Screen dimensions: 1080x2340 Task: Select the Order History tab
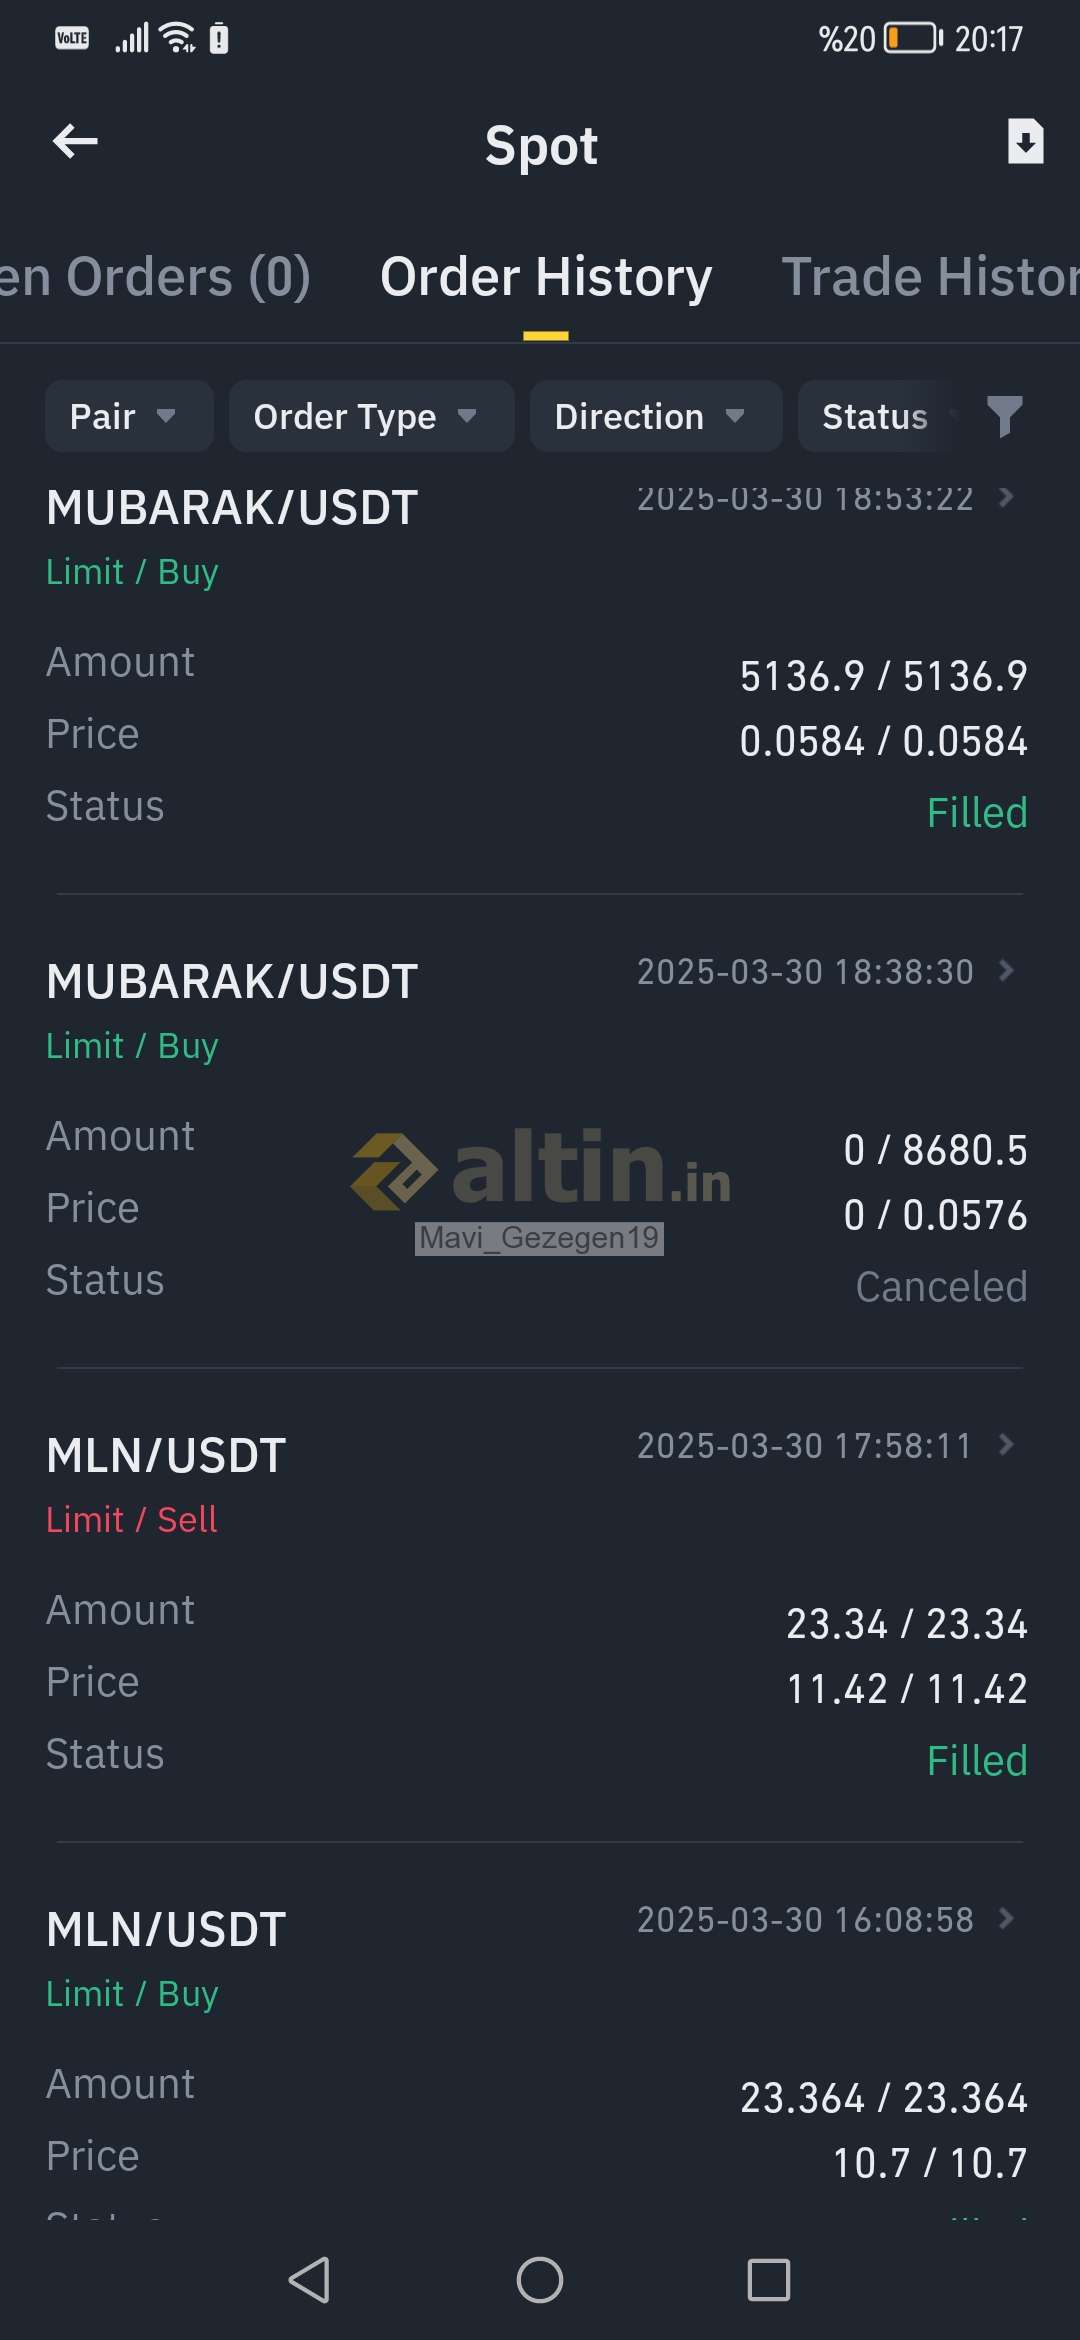pos(546,277)
